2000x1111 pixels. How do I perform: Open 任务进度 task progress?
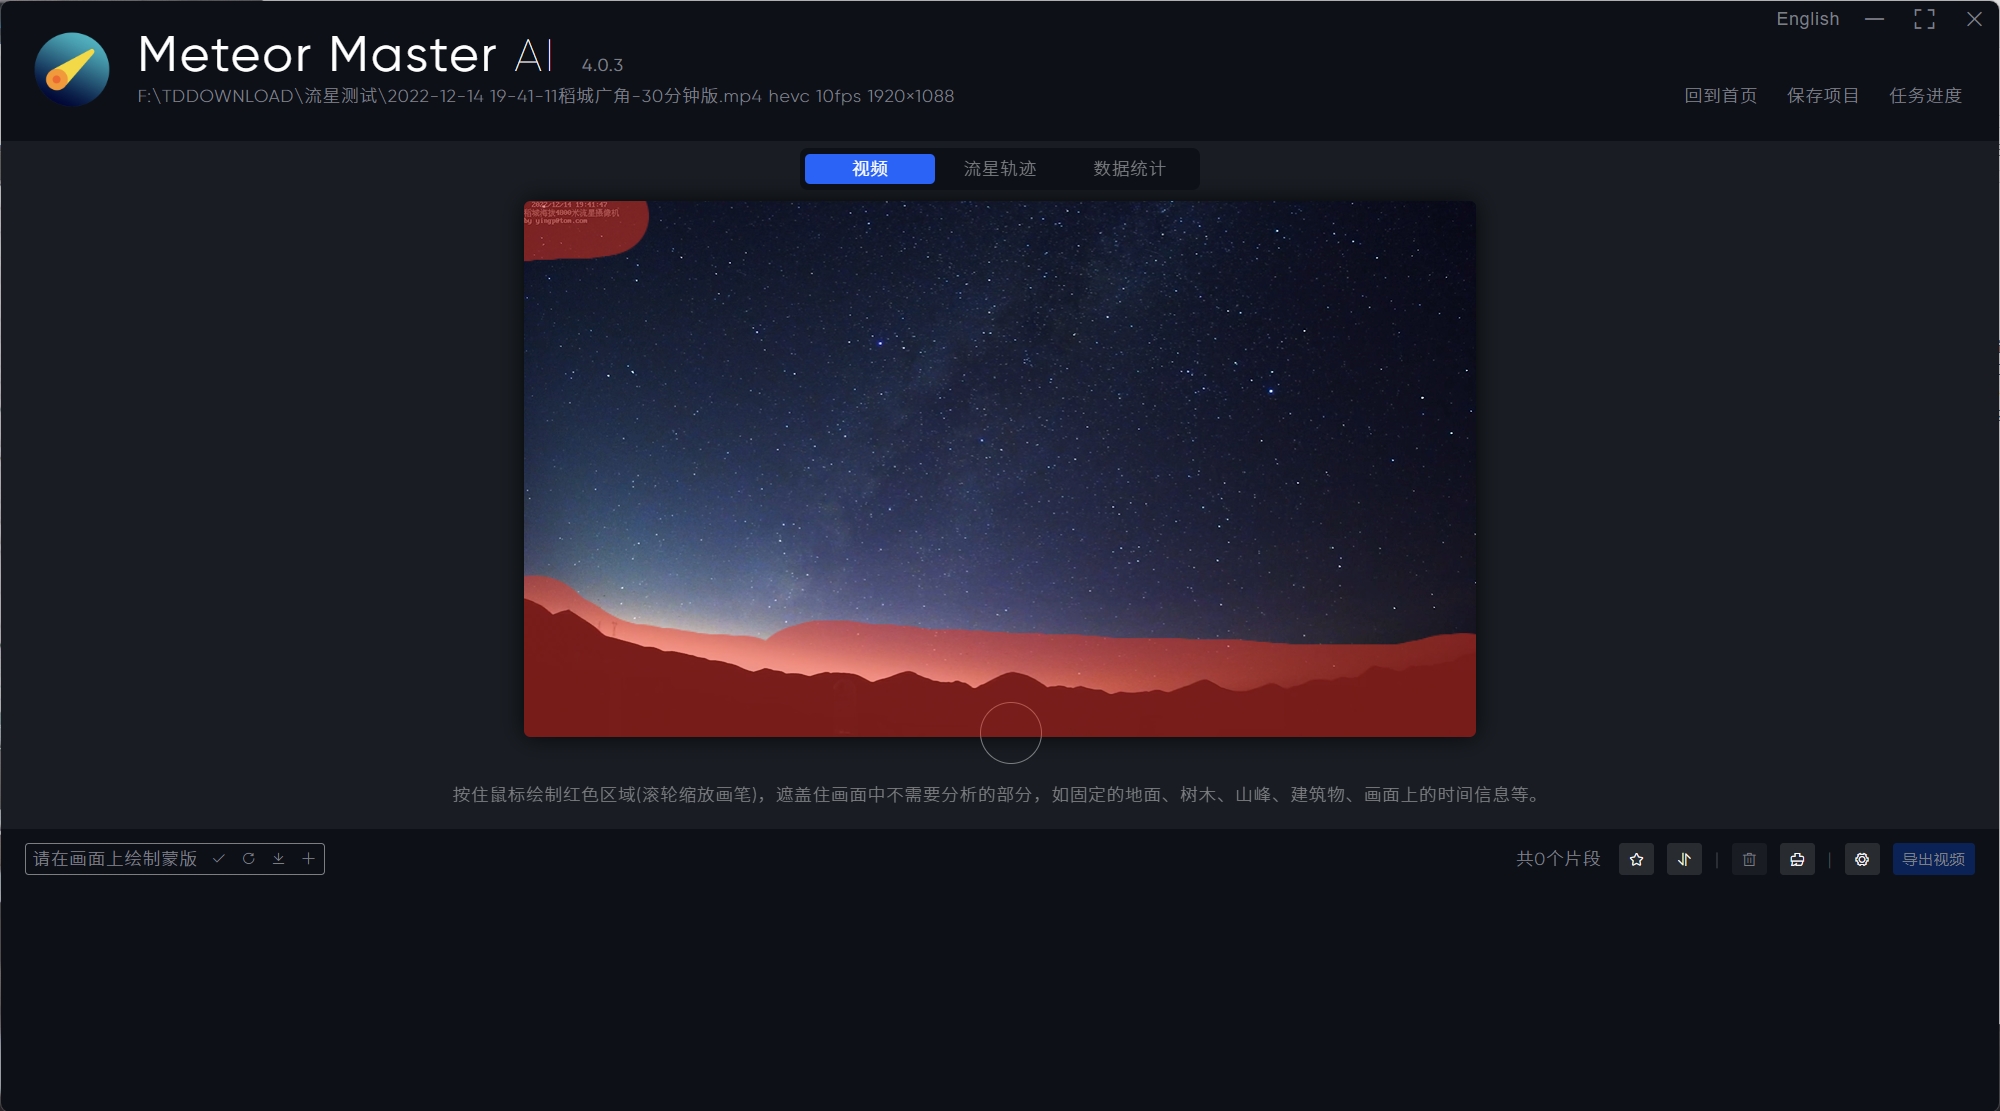coord(1925,96)
